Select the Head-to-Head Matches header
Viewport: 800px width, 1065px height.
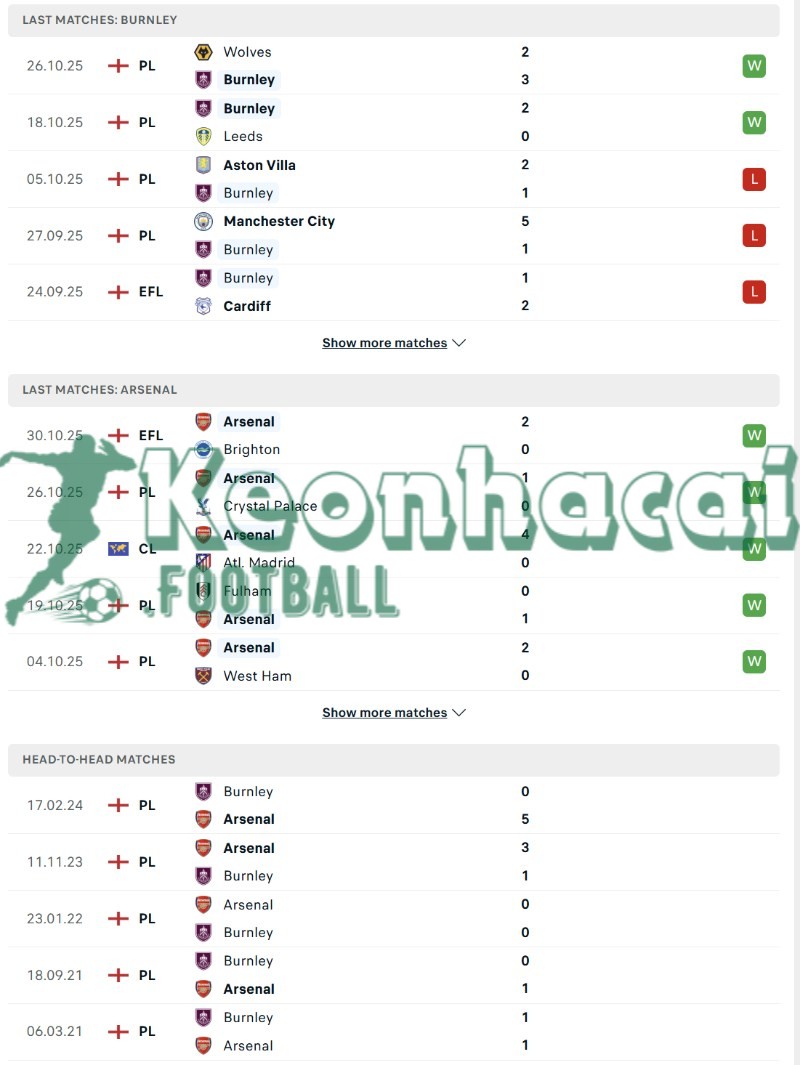pos(99,760)
